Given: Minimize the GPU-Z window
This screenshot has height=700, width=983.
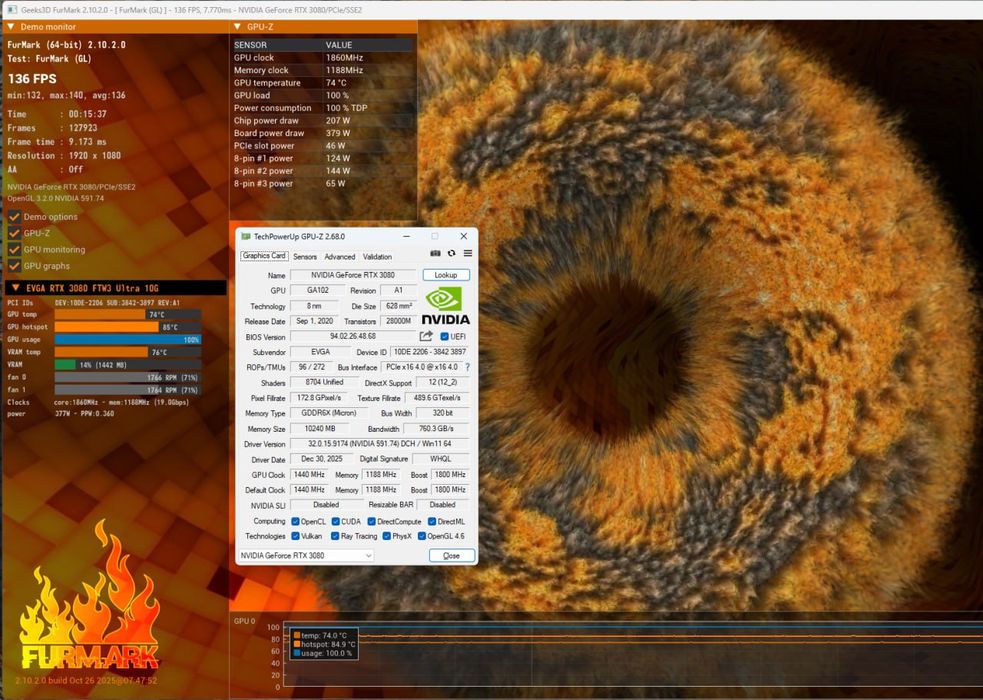Looking at the screenshot, I should [x=406, y=236].
